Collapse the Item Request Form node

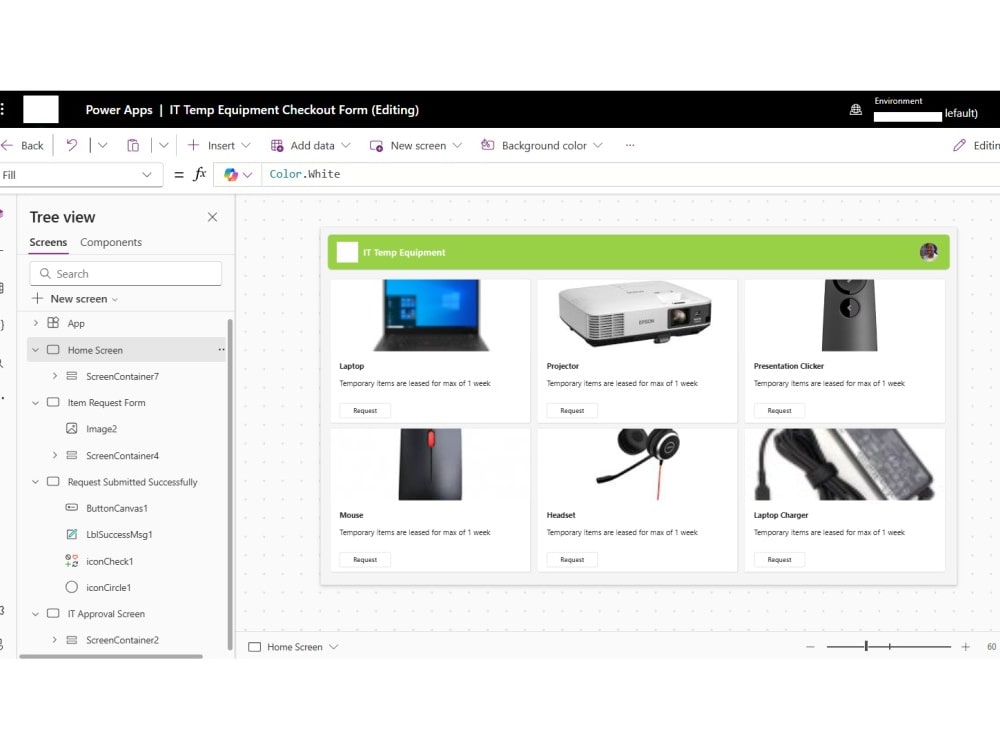pyautogui.click(x=36, y=402)
